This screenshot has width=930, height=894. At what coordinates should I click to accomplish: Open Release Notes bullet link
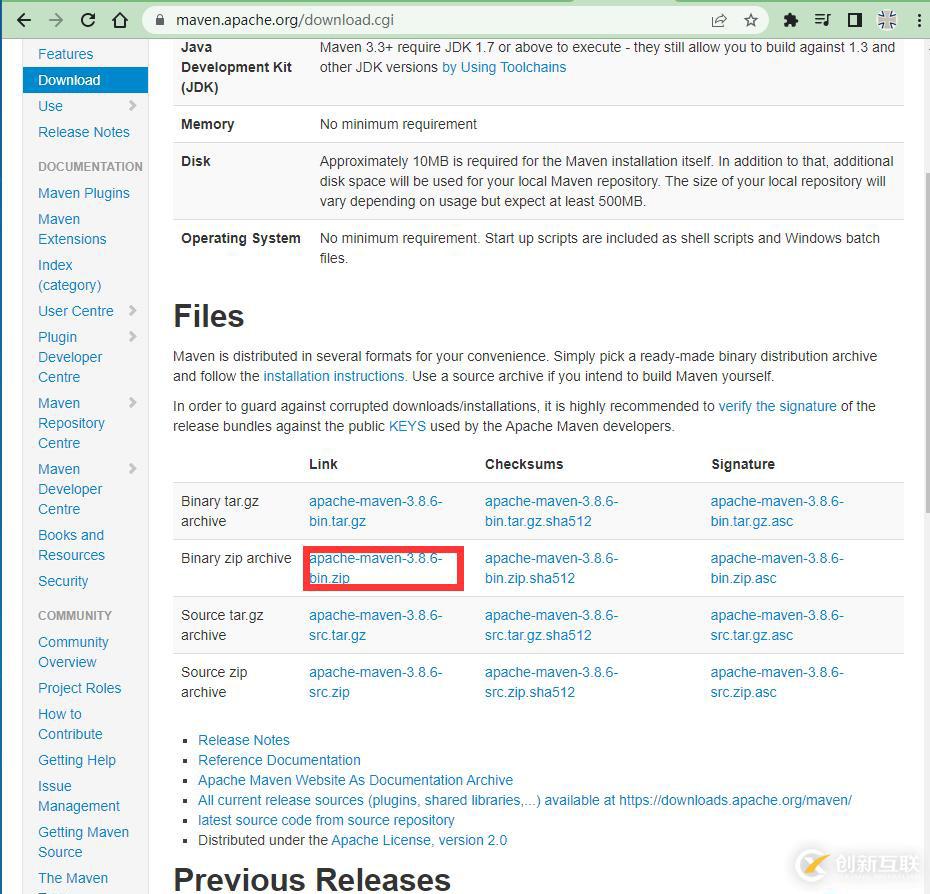244,740
